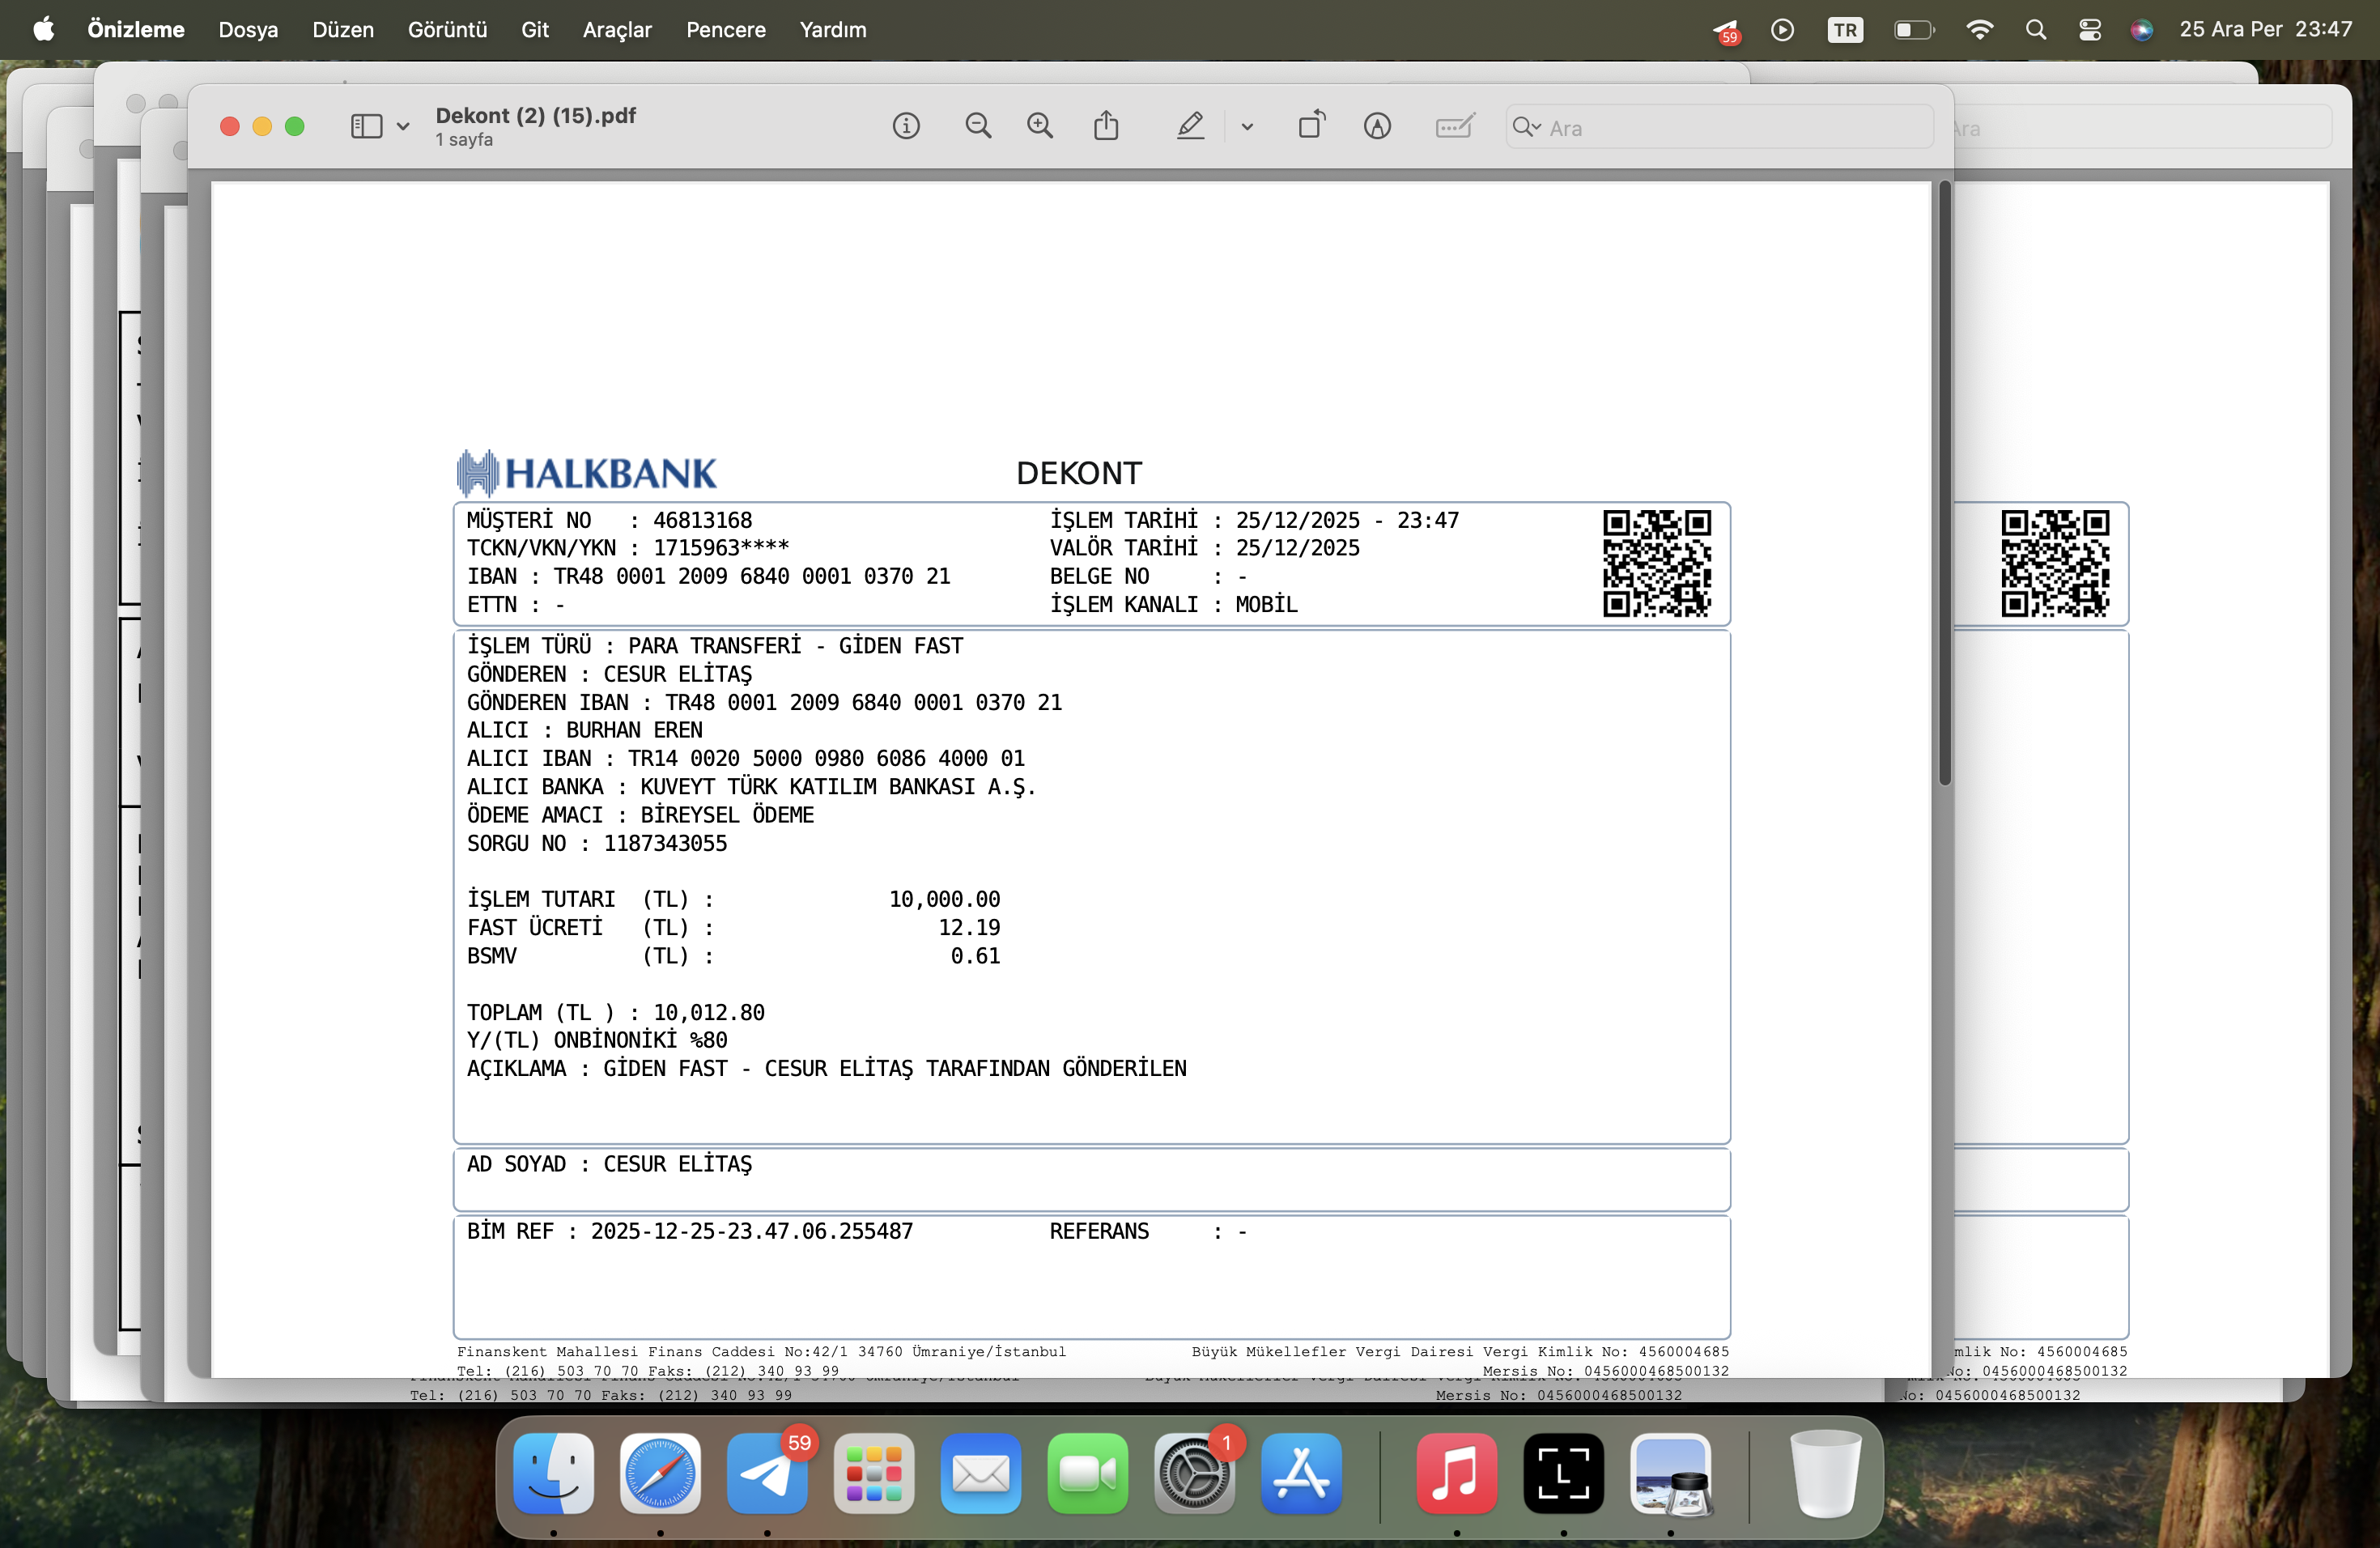Open the screenshot capture app in Dock

[1564, 1474]
